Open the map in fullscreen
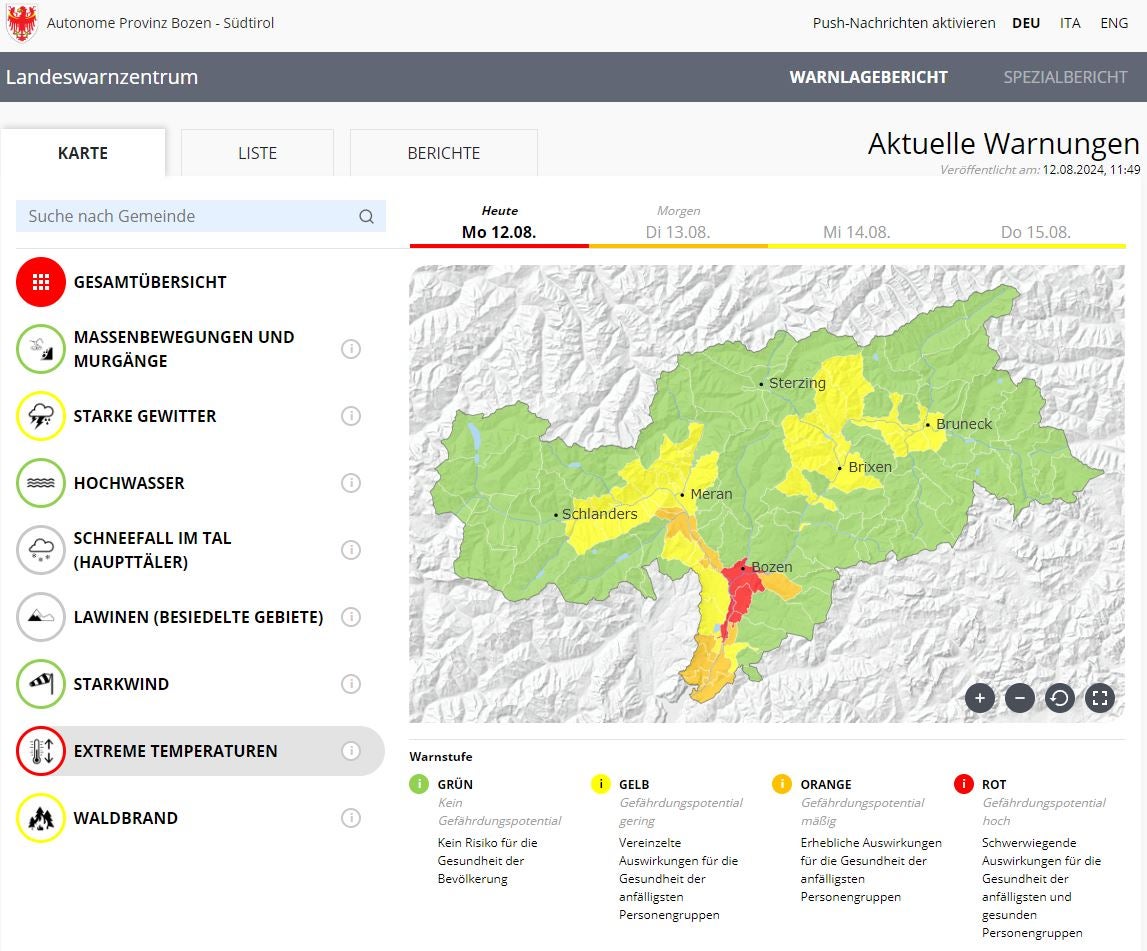This screenshot has width=1147, height=951. (x=1100, y=698)
